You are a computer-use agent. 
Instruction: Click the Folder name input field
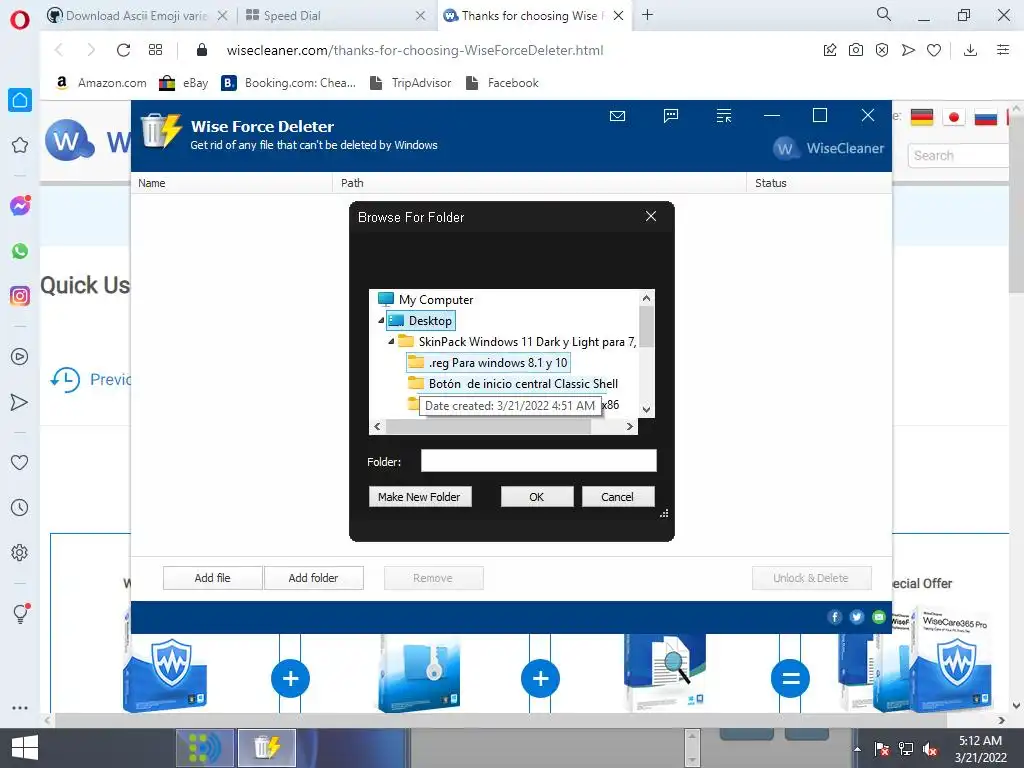[x=539, y=461]
